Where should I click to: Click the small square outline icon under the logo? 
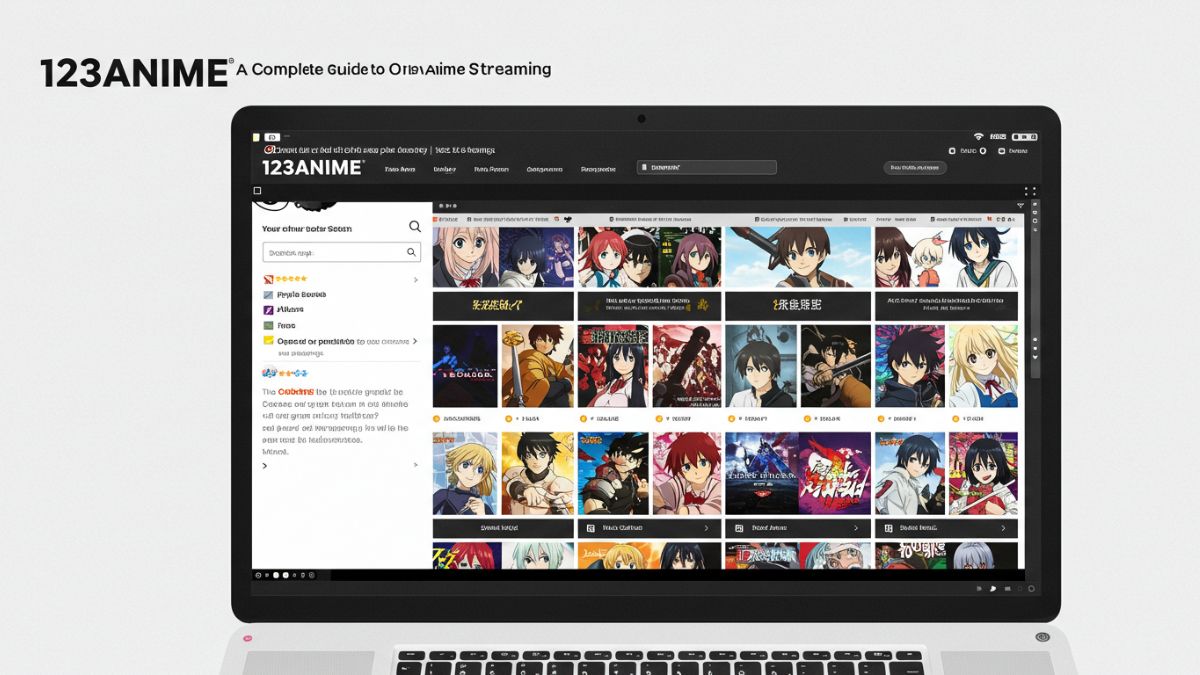pos(257,190)
